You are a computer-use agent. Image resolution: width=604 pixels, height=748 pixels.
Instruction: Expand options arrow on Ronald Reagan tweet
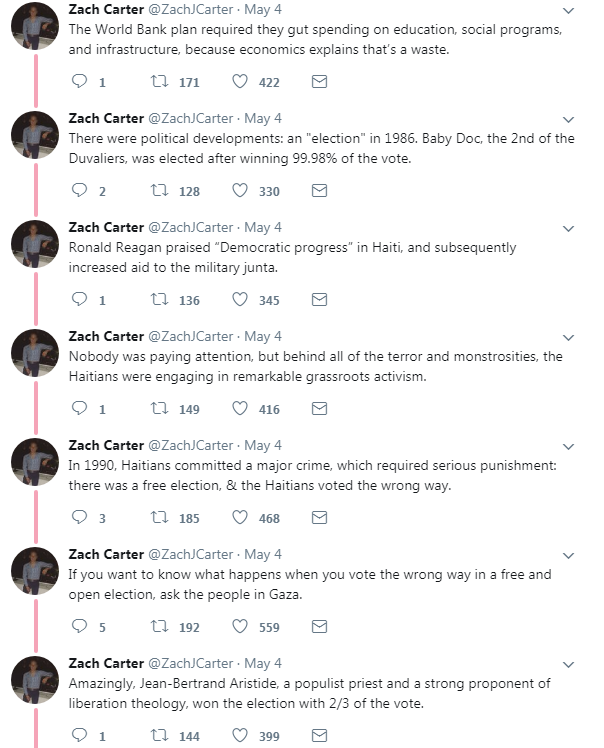pyautogui.click(x=569, y=228)
